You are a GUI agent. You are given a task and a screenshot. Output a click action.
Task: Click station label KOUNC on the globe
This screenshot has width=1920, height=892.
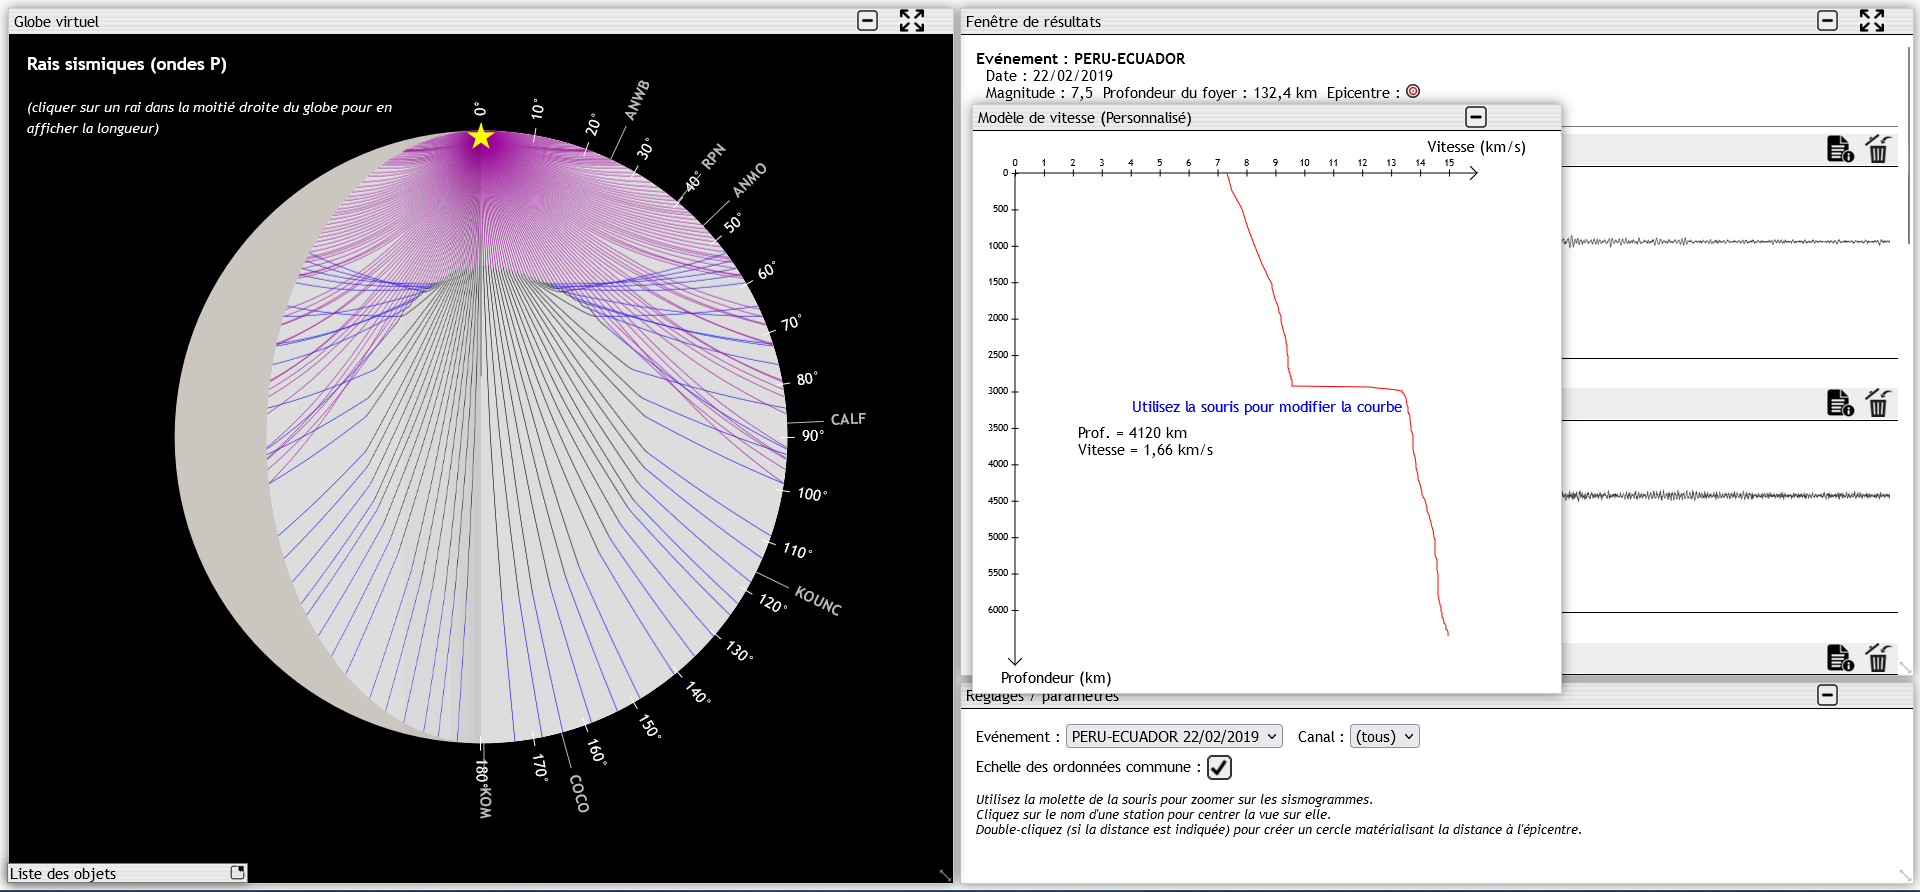[818, 600]
